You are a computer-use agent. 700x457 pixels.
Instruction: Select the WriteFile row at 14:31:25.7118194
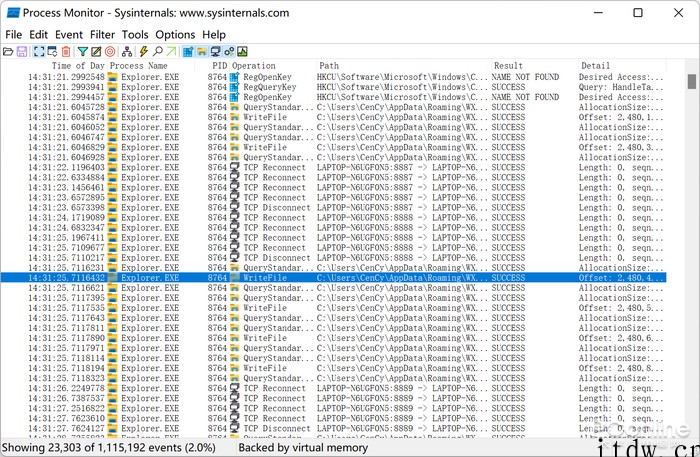point(333,368)
